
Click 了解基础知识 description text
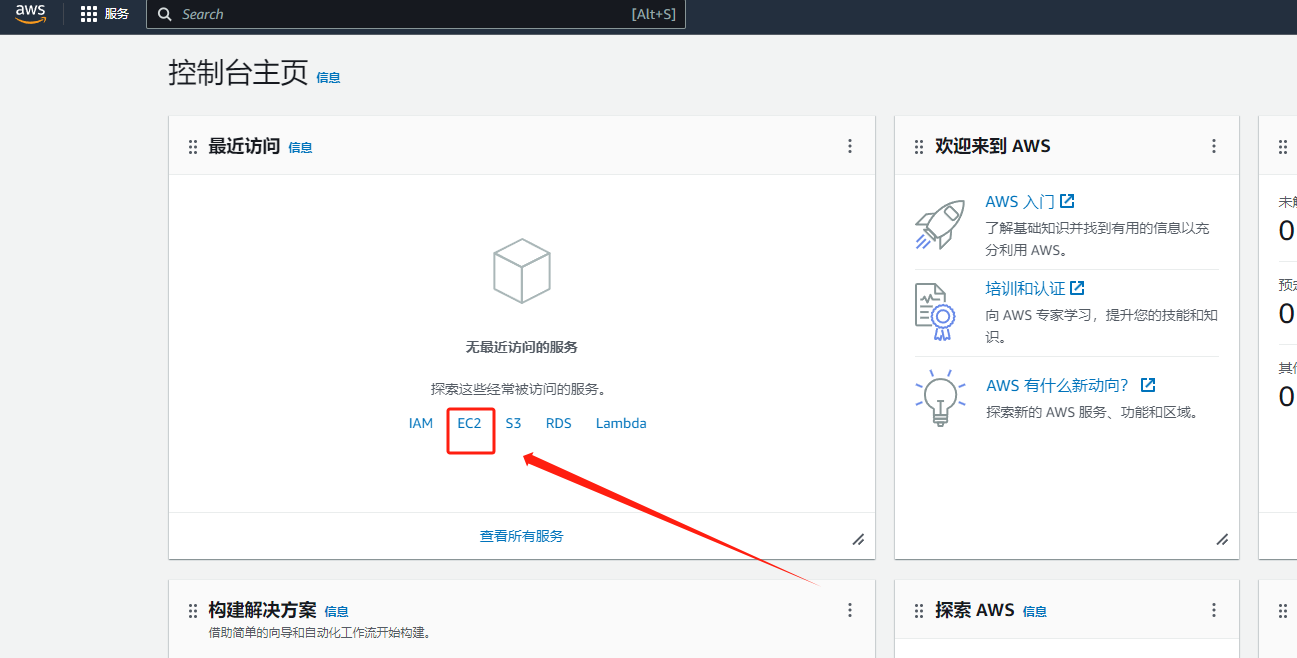[x=1097, y=239]
